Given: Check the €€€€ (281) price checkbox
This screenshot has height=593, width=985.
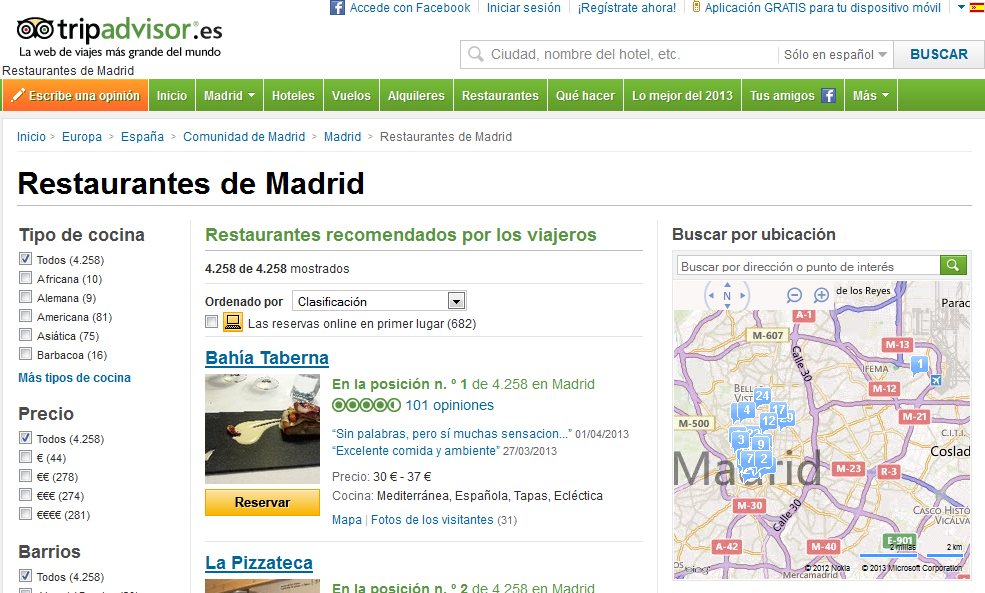Looking at the screenshot, I should 25,514.
